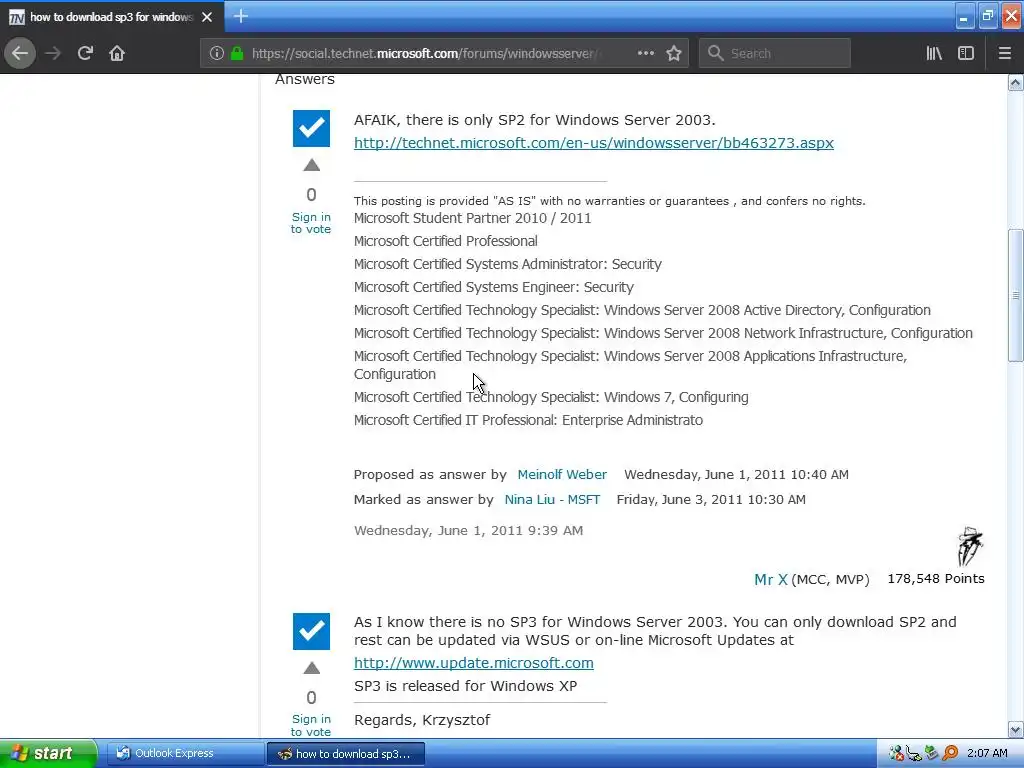Click the 'Answers' heading

tap(304, 79)
